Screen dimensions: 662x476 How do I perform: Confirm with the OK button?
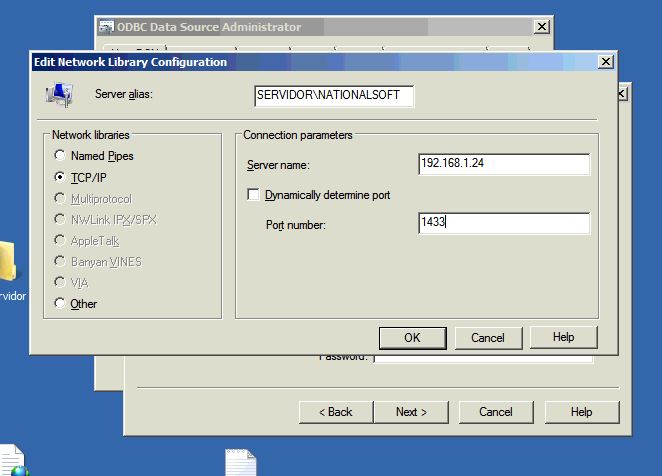(x=412, y=338)
